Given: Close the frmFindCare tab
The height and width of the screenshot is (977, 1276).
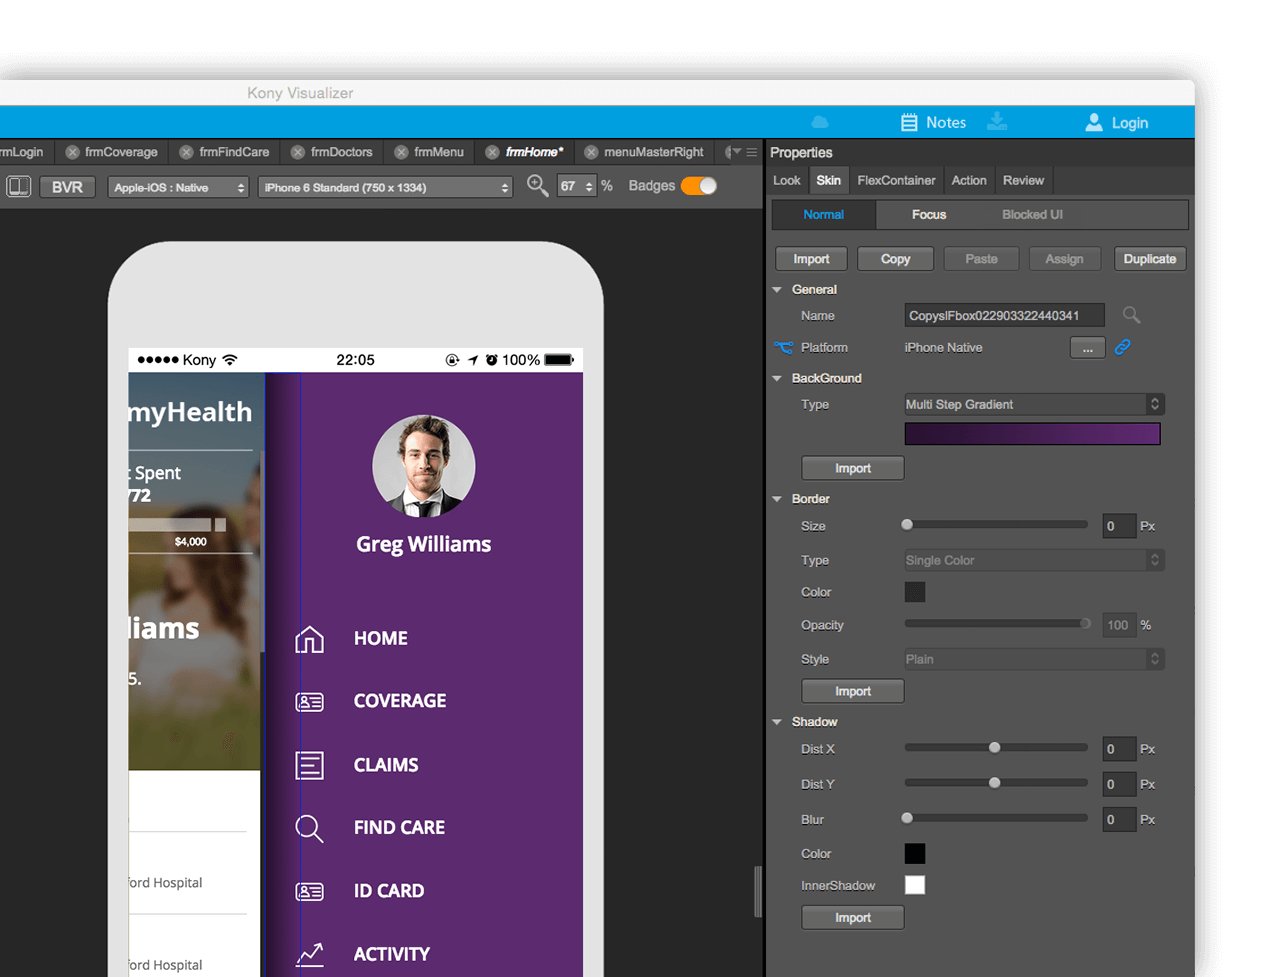Looking at the screenshot, I should [186, 152].
